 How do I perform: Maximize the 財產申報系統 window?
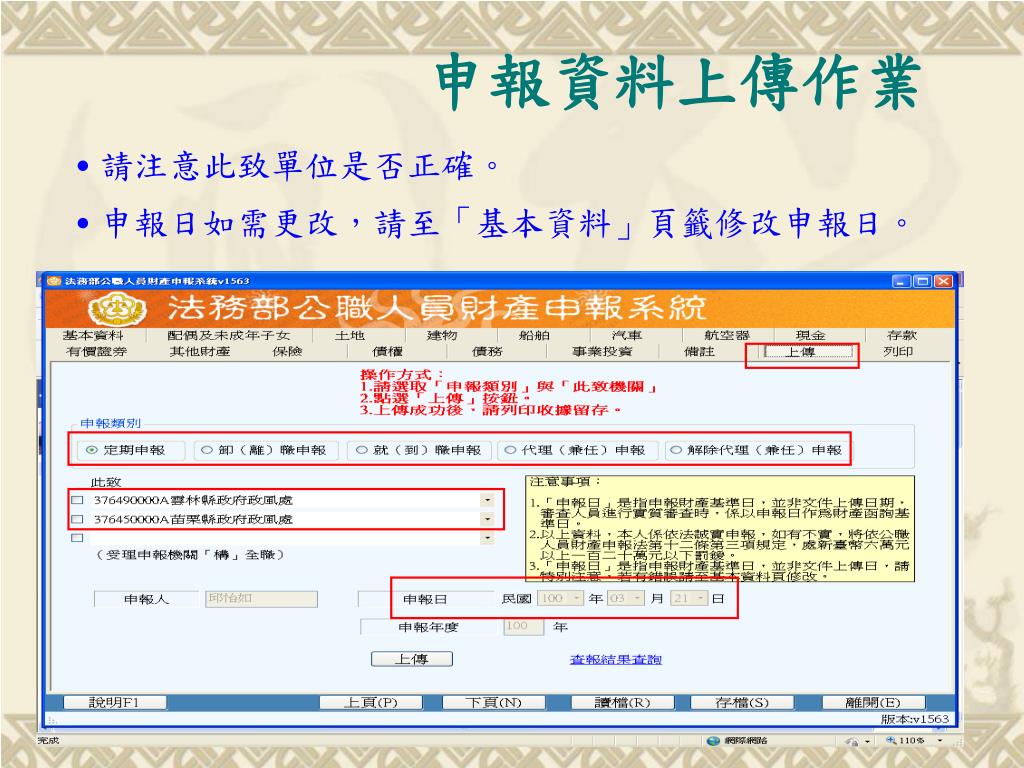pyautogui.click(x=923, y=281)
